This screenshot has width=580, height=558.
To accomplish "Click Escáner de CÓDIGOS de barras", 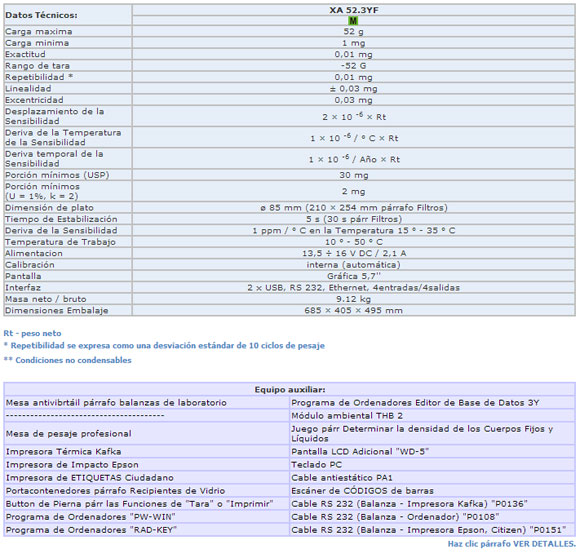I will (x=362, y=491).
